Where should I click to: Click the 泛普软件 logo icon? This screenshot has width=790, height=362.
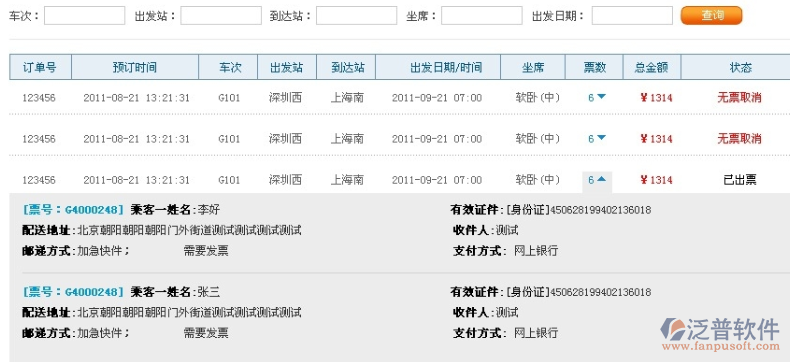tap(673, 329)
